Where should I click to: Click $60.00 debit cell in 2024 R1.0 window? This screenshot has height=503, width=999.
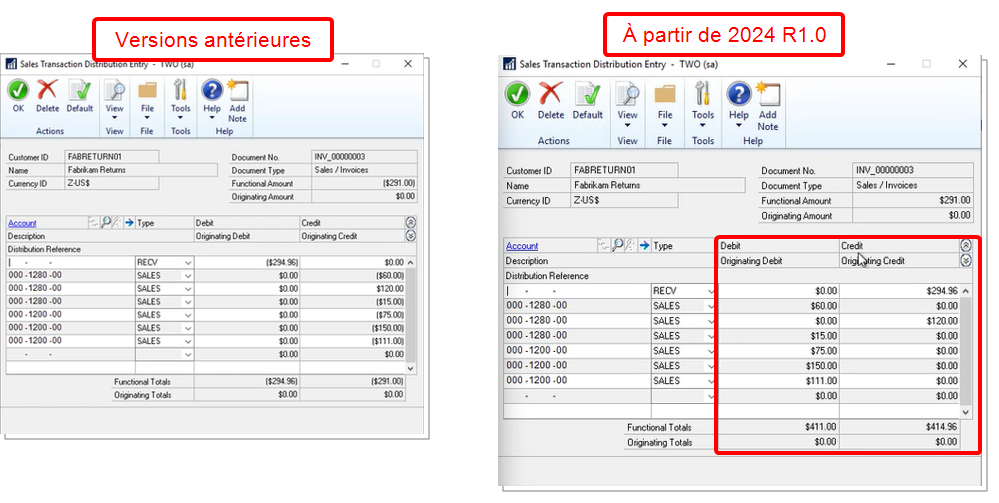click(x=779, y=306)
